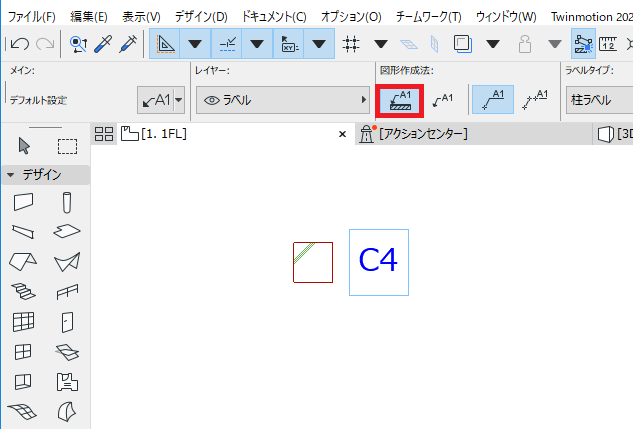Select the Find and Select magnifier icon

point(78,44)
